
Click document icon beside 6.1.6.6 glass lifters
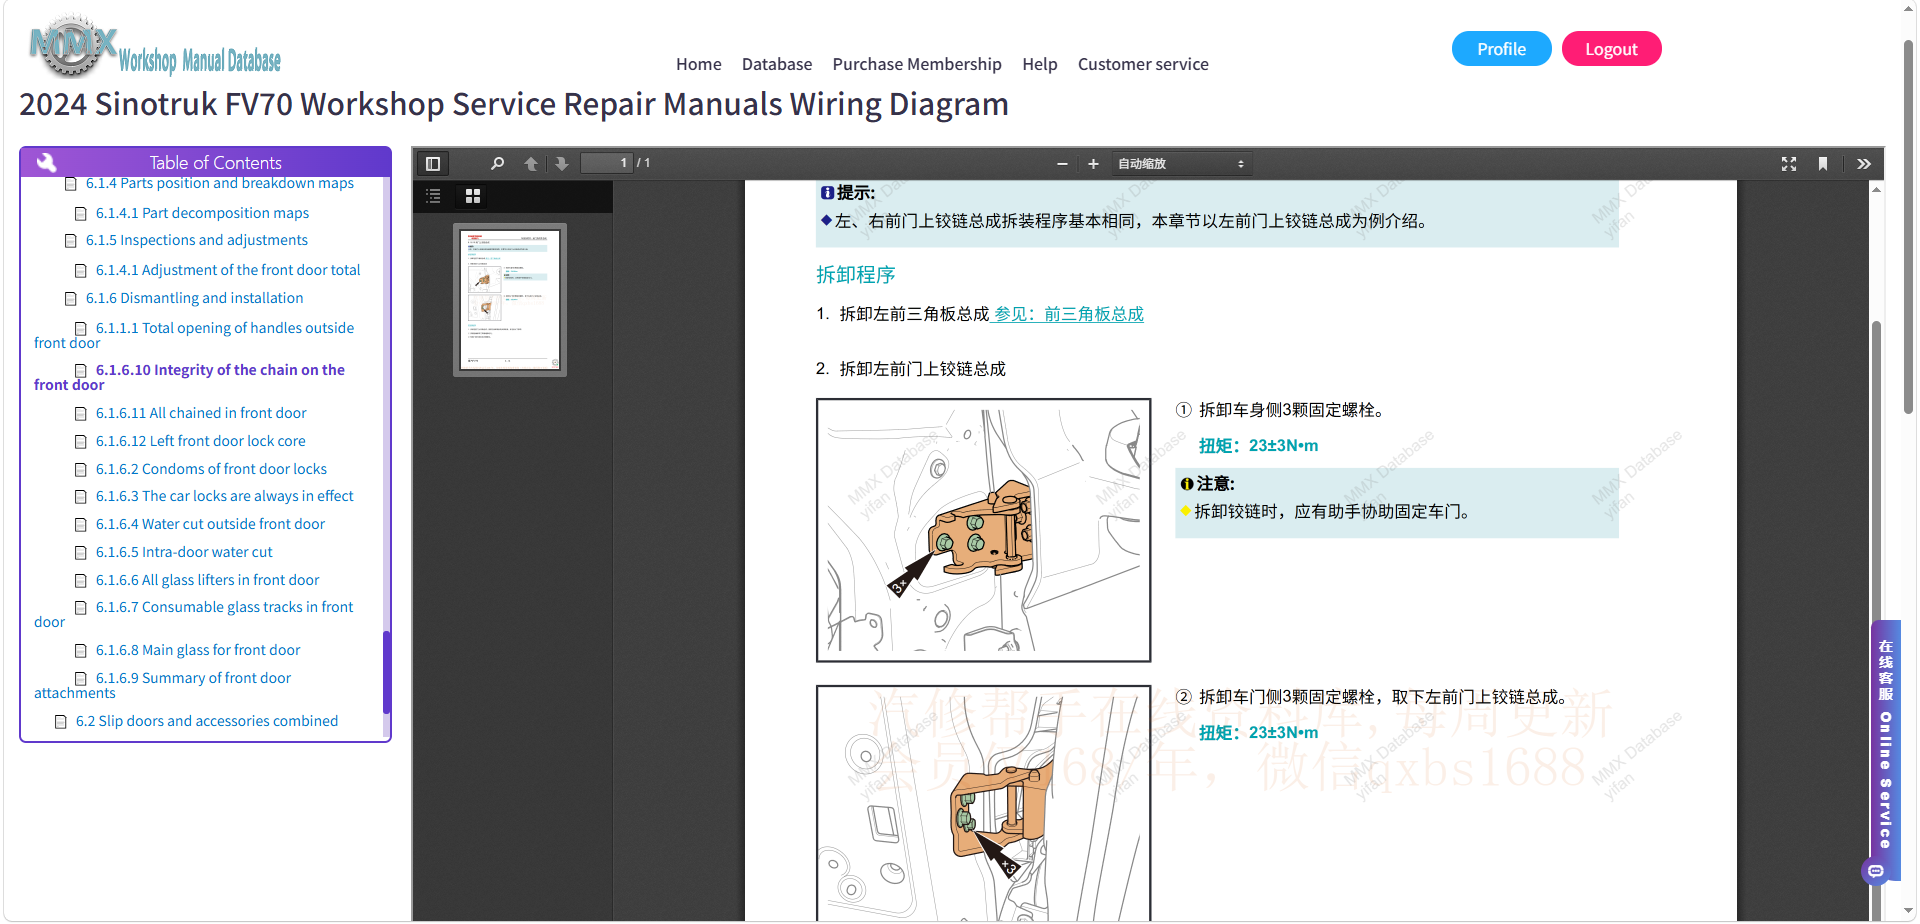(x=81, y=581)
